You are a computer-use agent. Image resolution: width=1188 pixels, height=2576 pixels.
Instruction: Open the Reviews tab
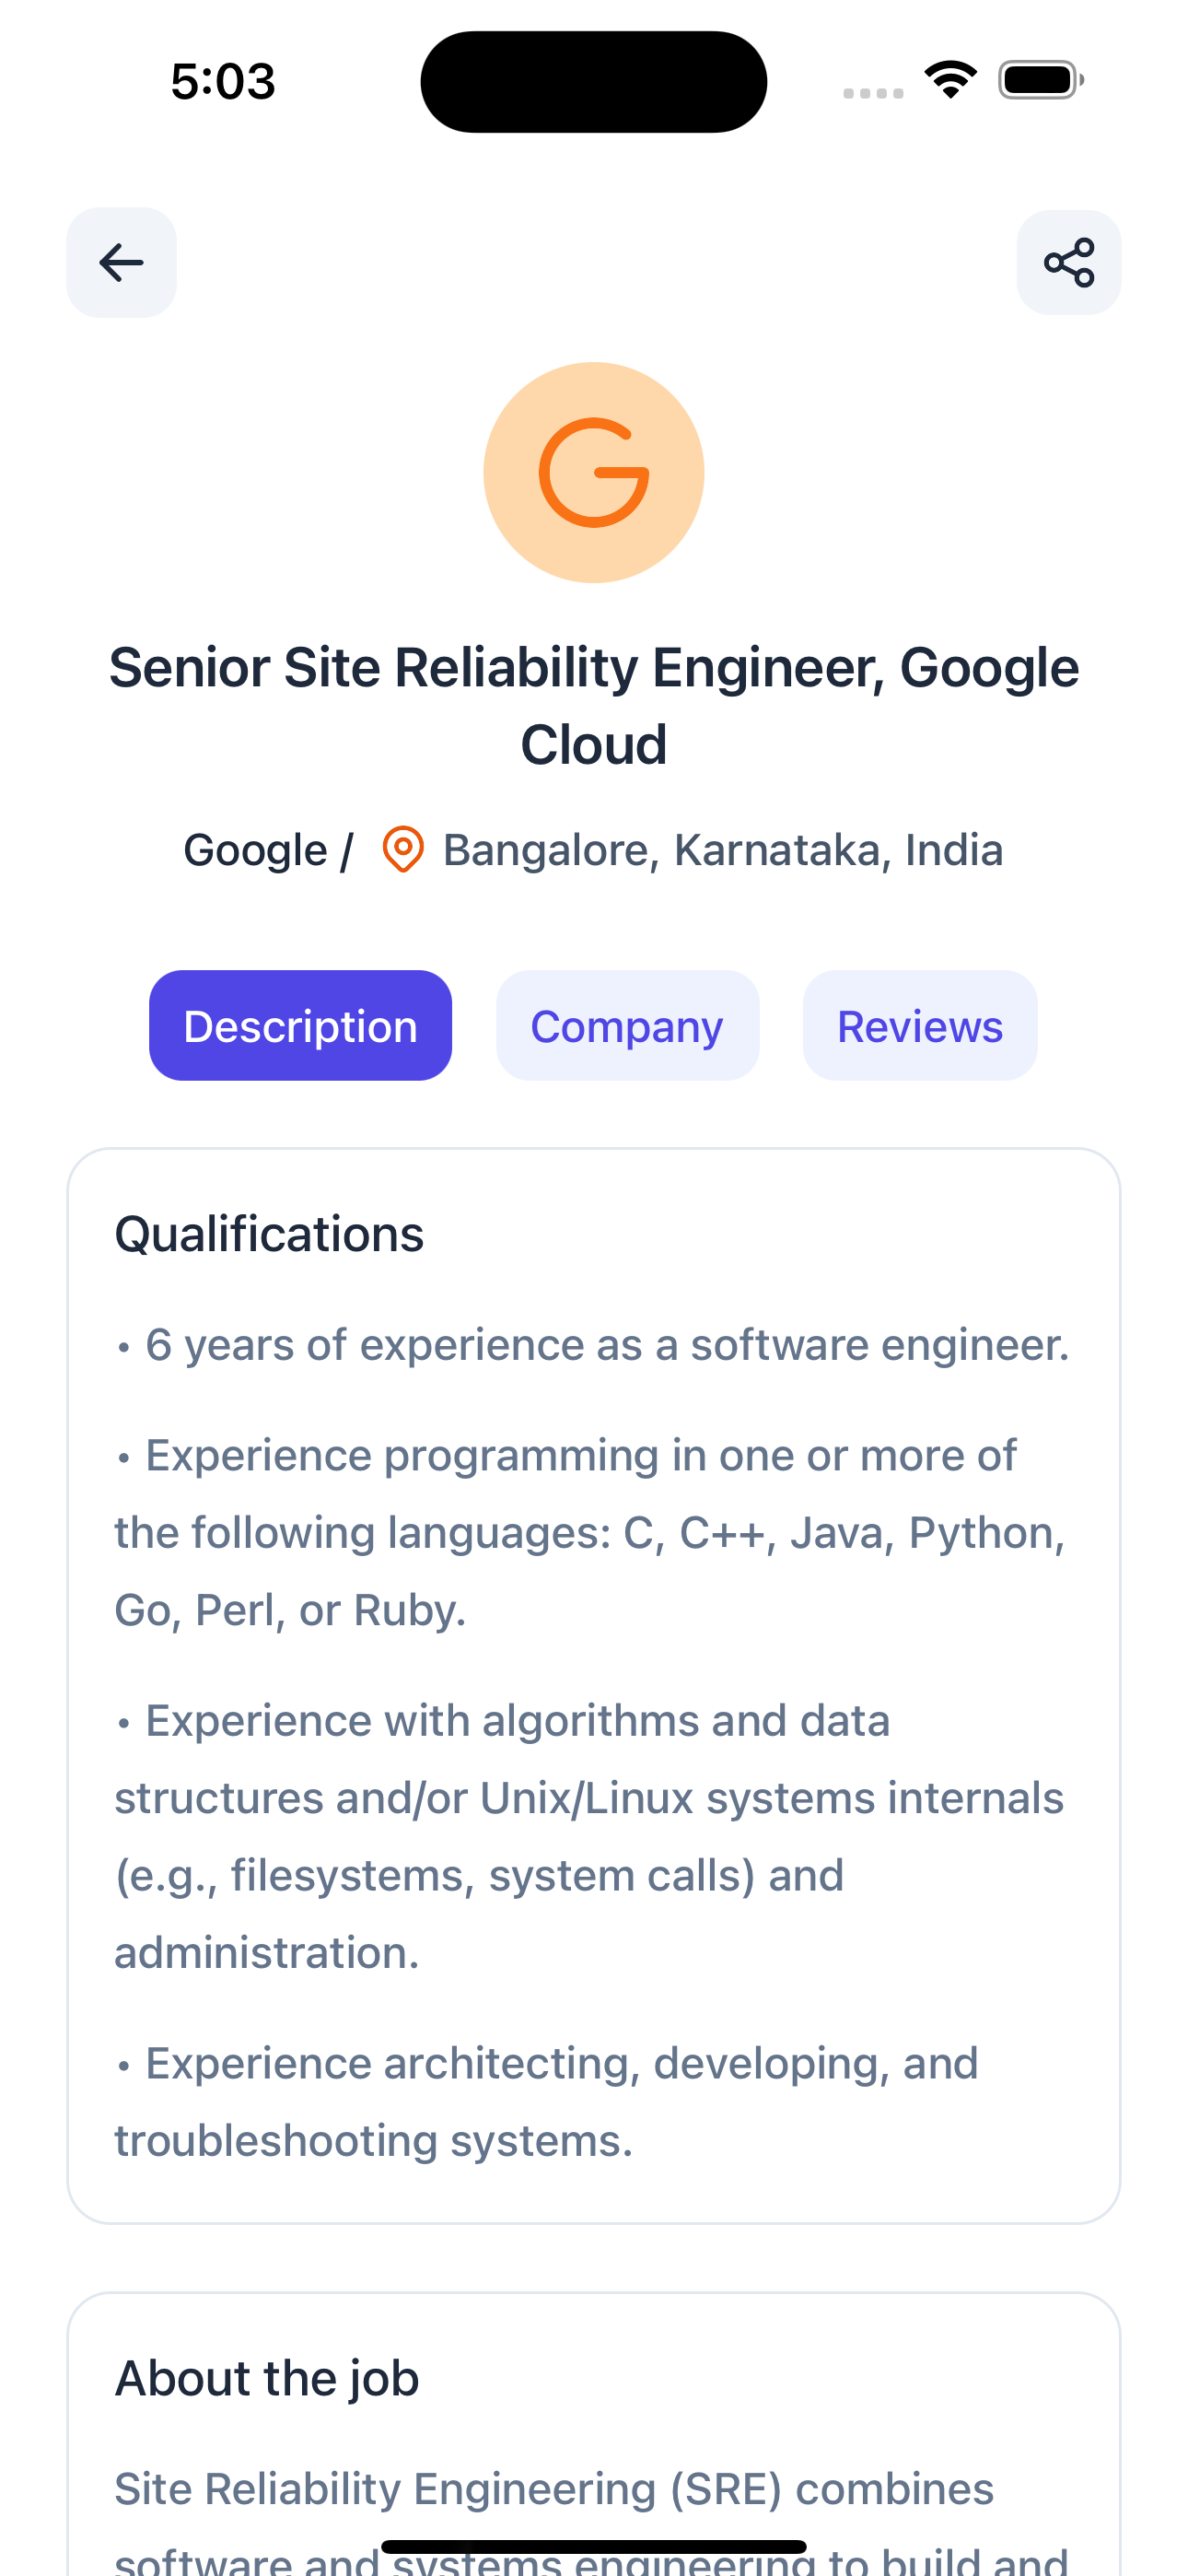point(920,1026)
